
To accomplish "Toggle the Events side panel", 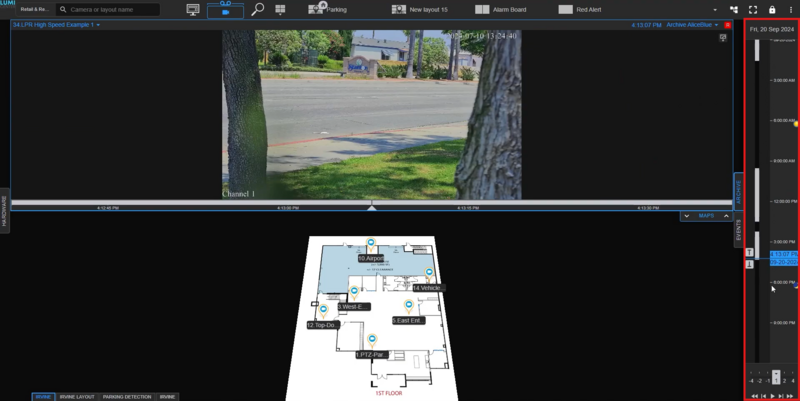I will [x=739, y=230].
